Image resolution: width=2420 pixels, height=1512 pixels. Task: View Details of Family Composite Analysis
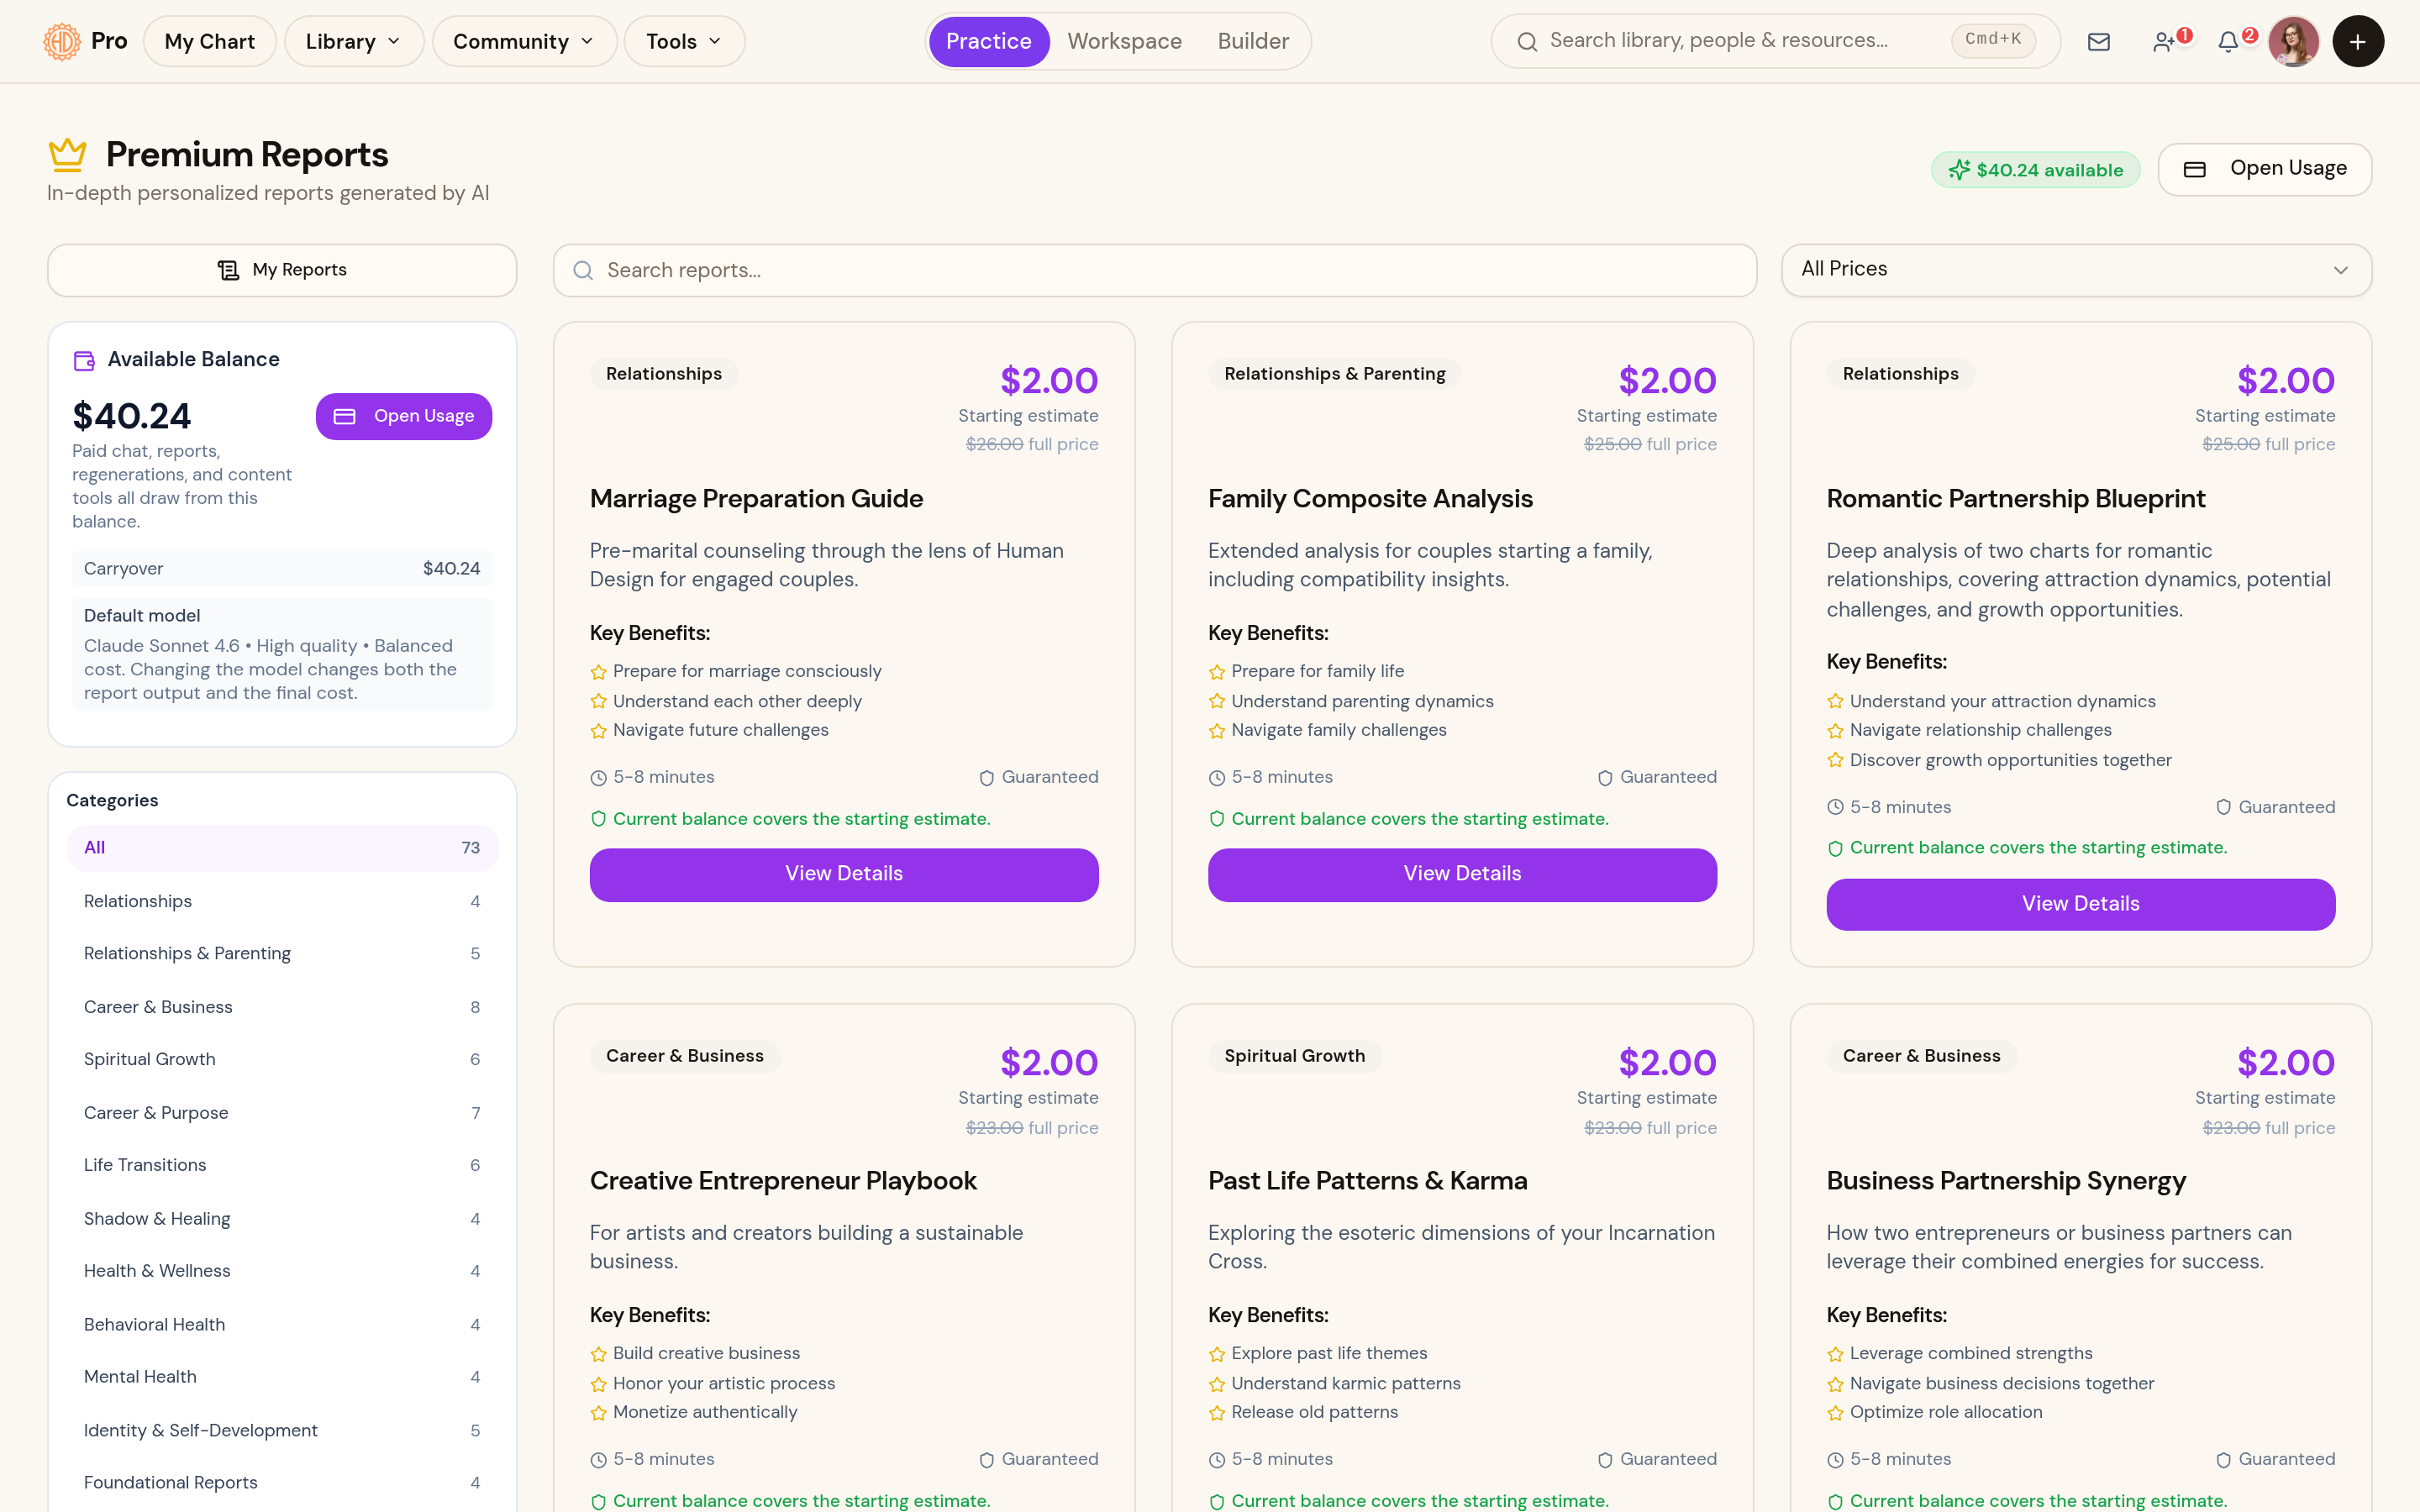(x=1462, y=874)
